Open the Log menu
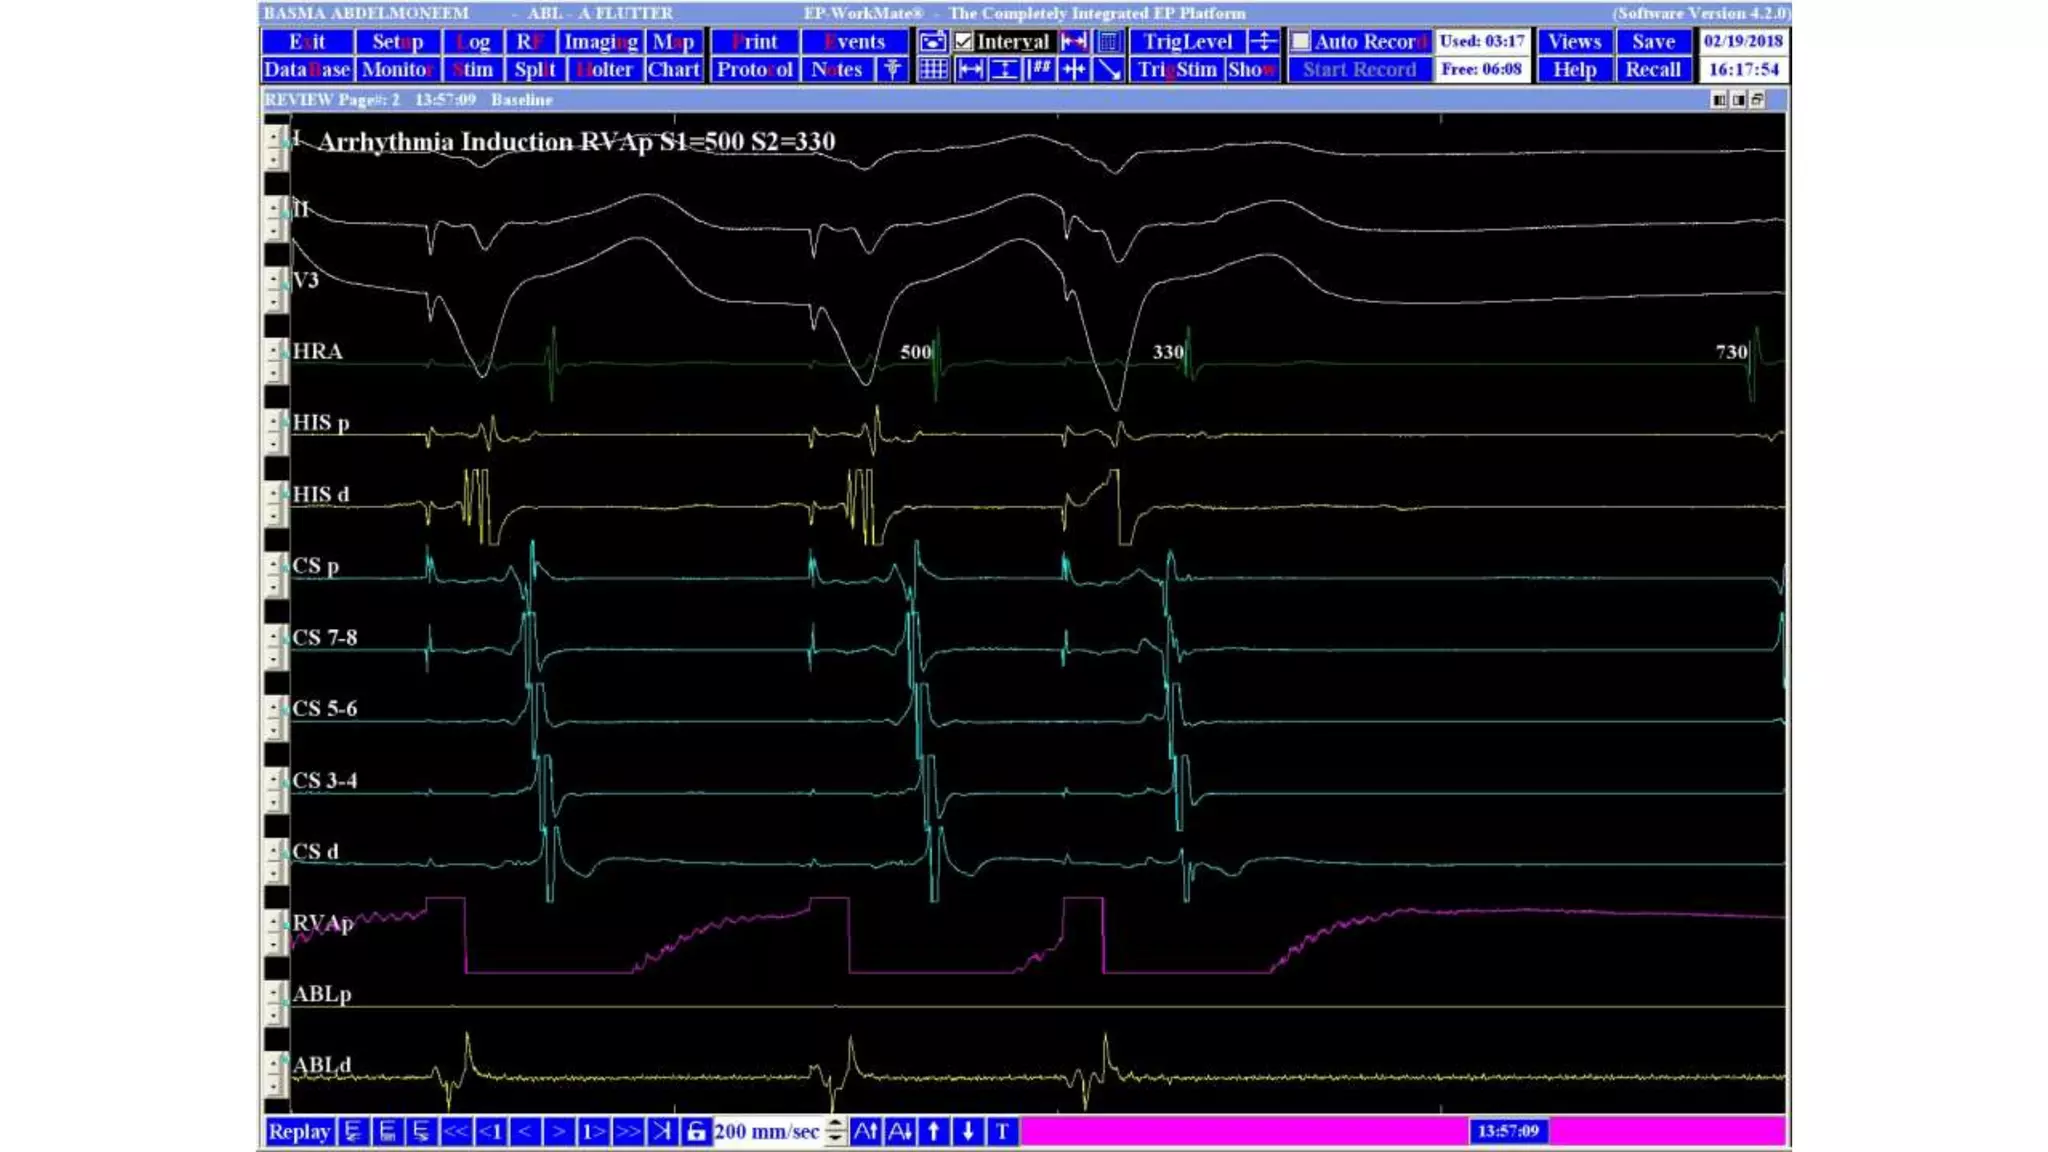 (x=473, y=42)
